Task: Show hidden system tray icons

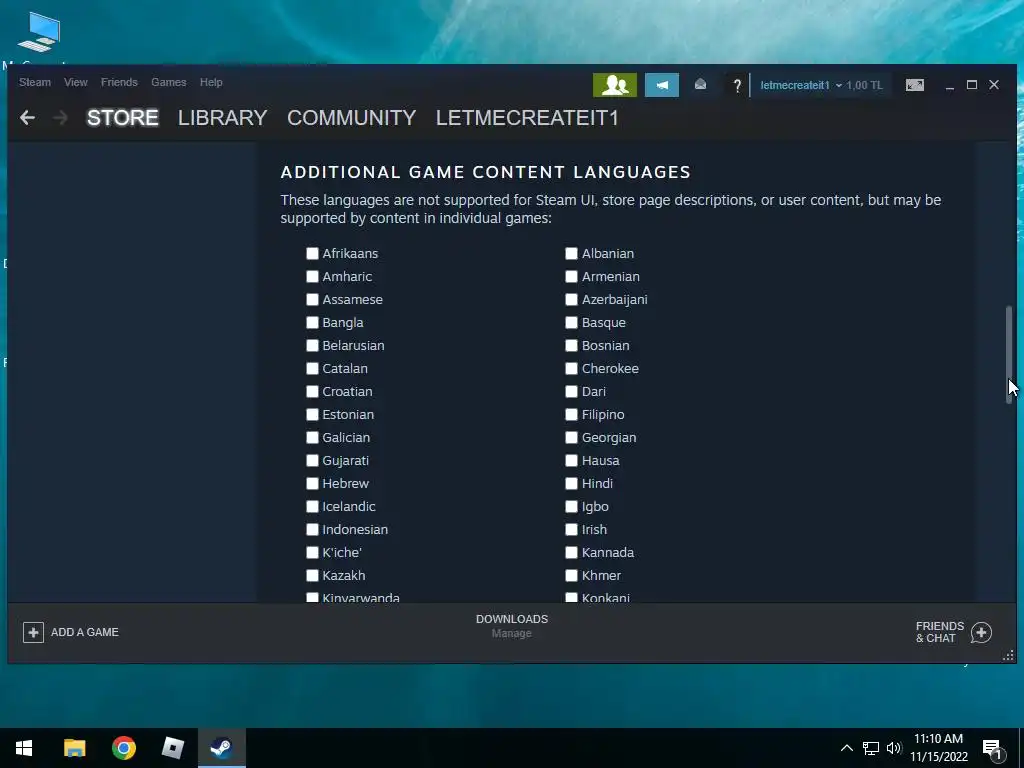Action: (x=846, y=748)
